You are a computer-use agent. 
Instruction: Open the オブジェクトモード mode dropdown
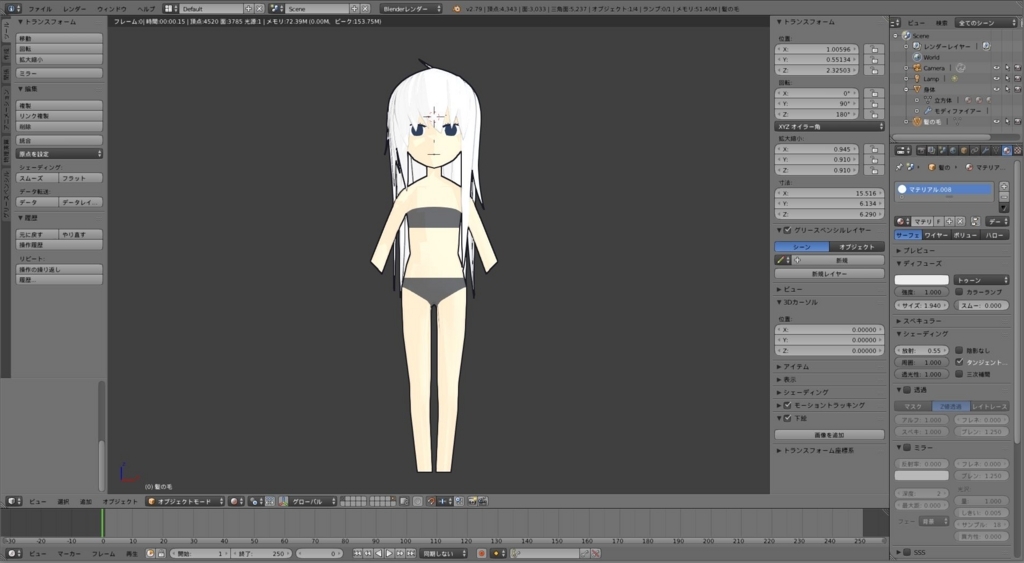tap(184, 501)
